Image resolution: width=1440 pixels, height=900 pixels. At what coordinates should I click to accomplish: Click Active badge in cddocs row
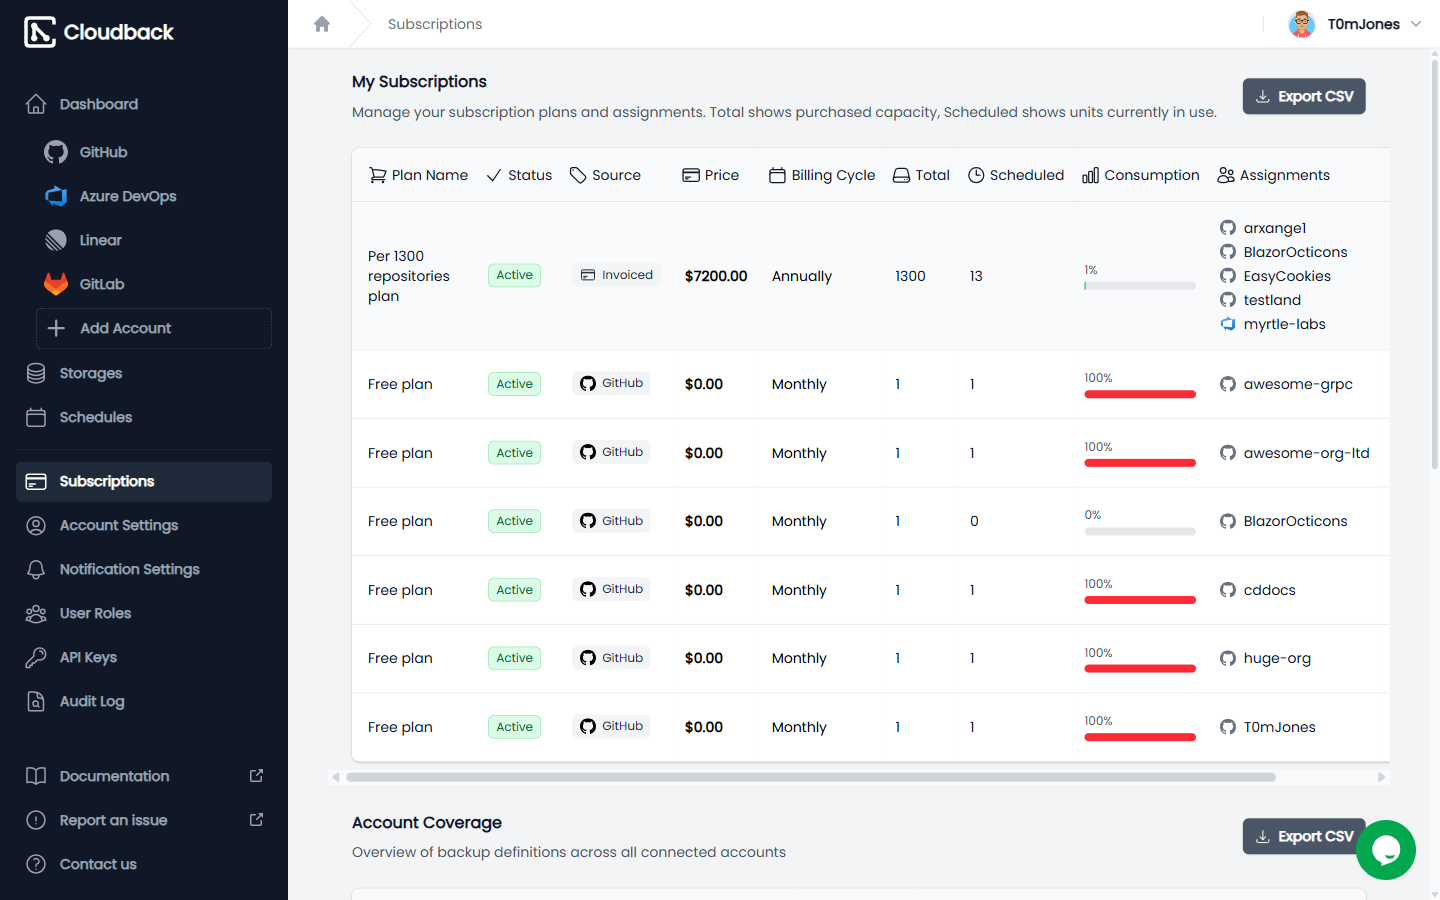pos(514,590)
